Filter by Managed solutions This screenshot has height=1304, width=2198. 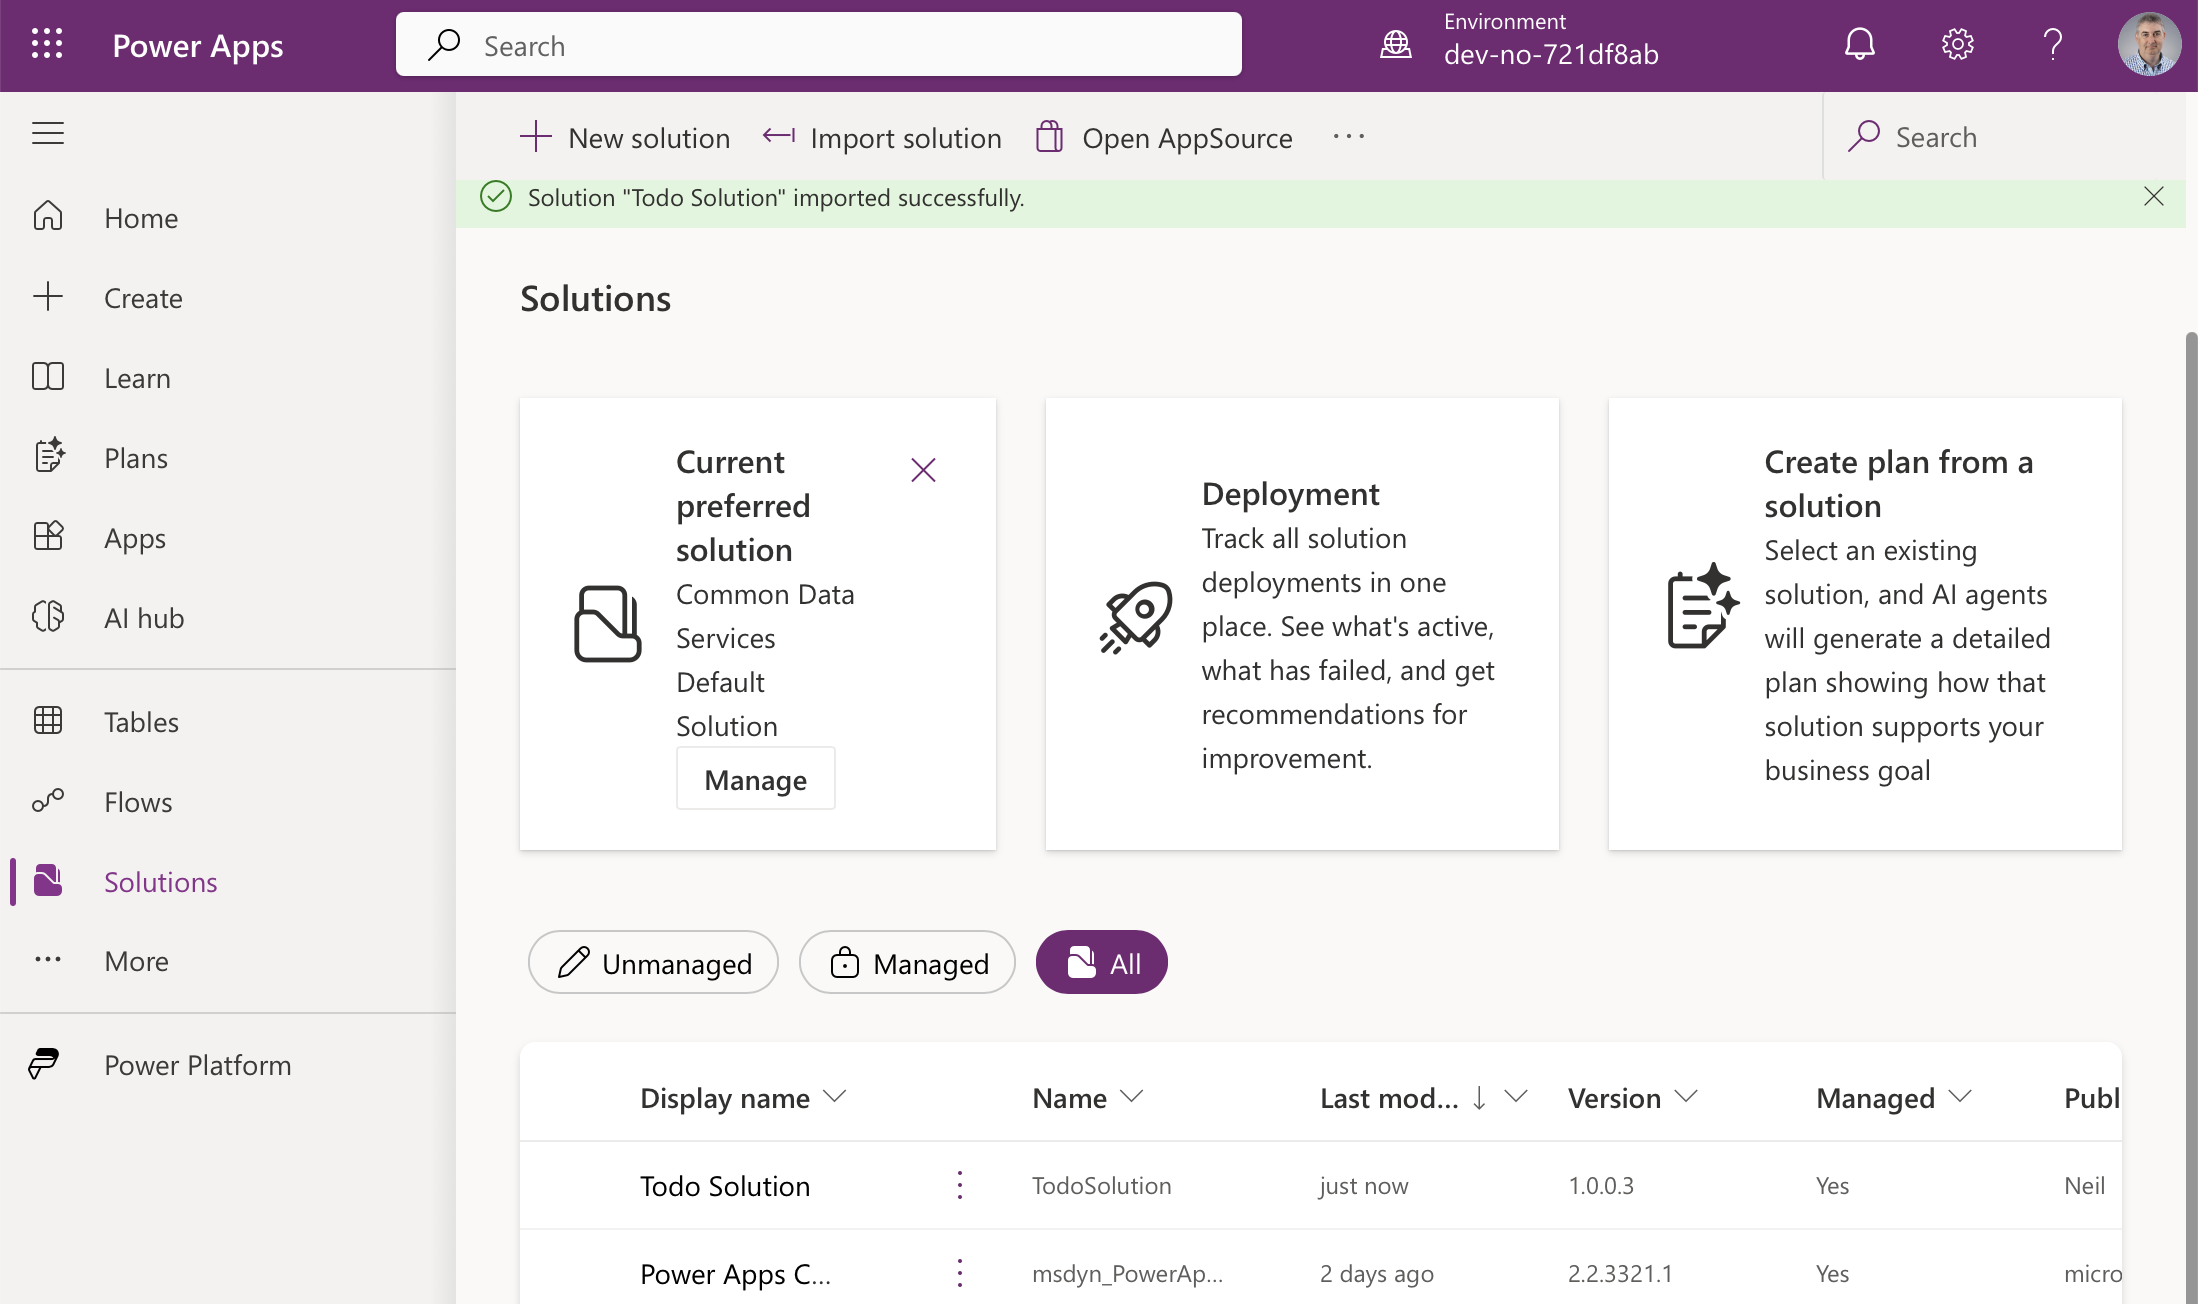pyautogui.click(x=907, y=962)
